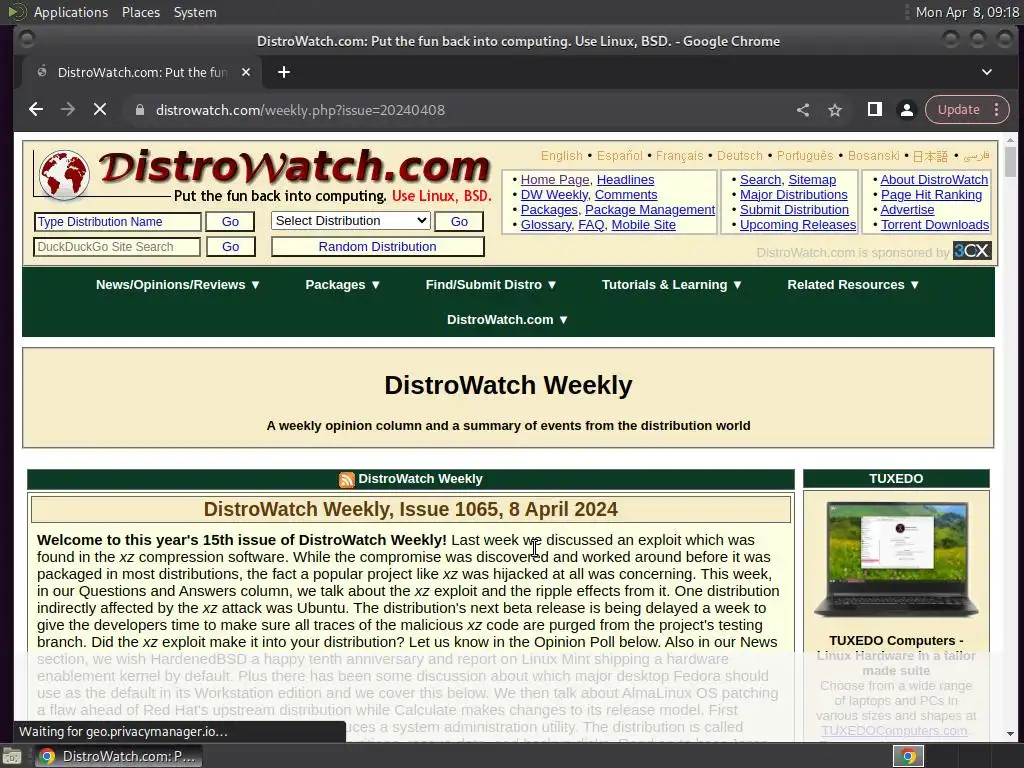Click Chrome icon in bottom panel tray
This screenshot has width=1024, height=768.
coord(908,756)
